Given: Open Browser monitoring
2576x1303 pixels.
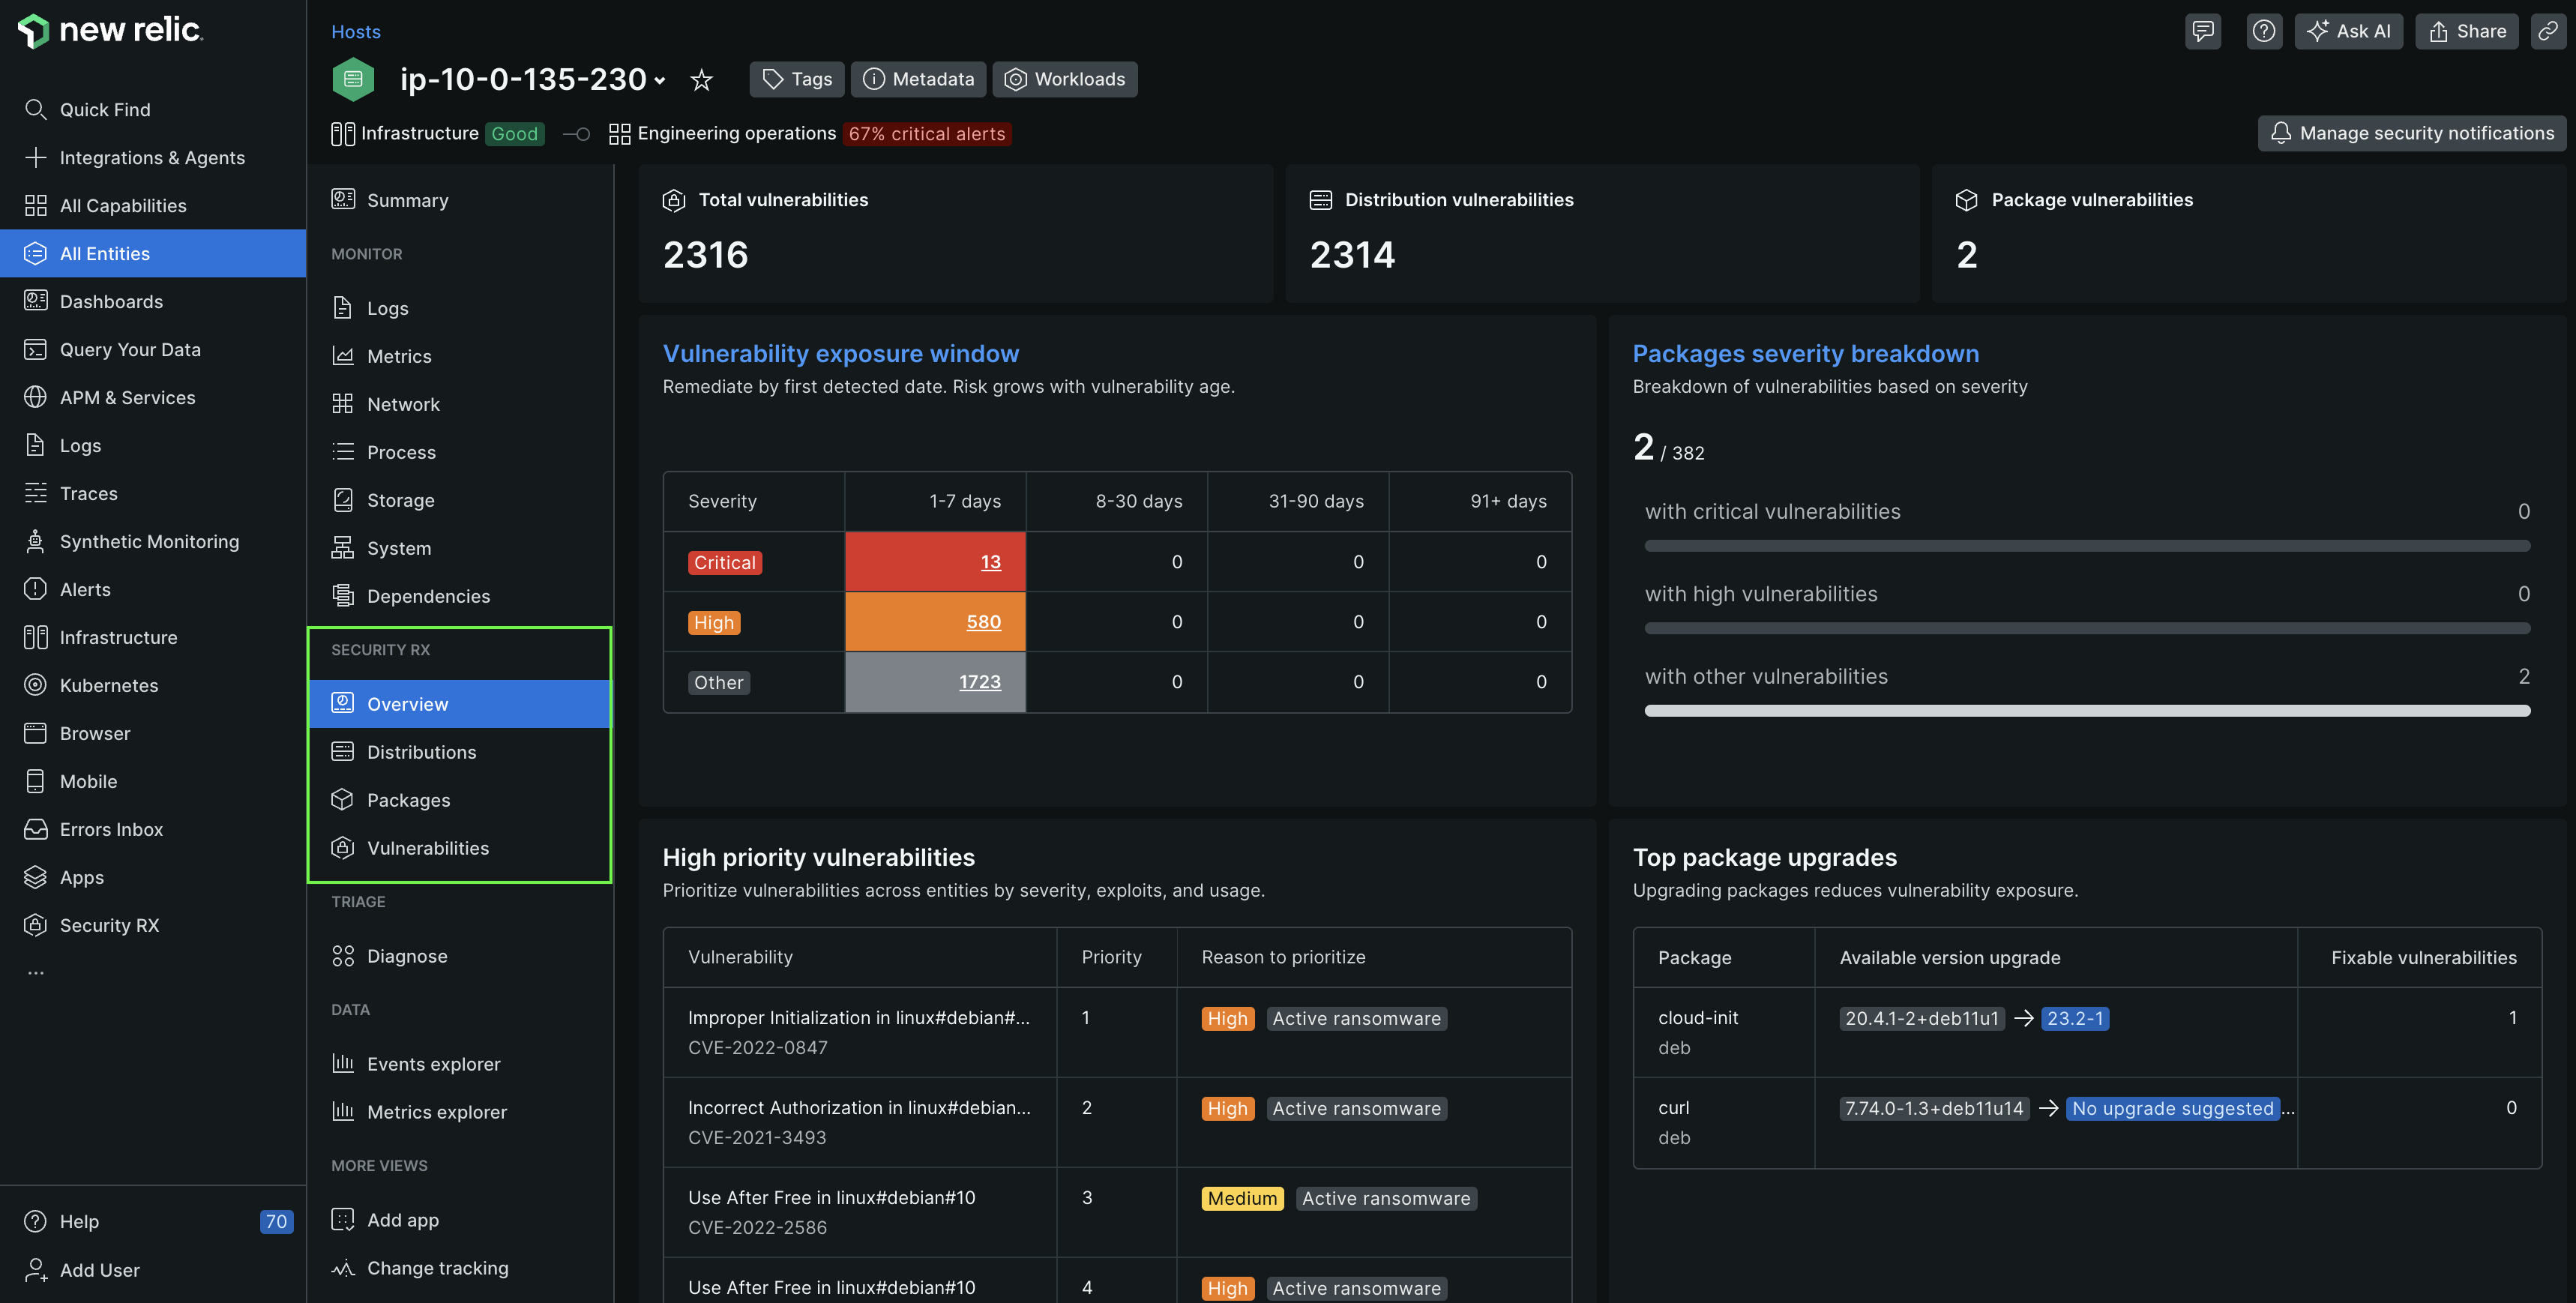Looking at the screenshot, I should pos(153,733).
